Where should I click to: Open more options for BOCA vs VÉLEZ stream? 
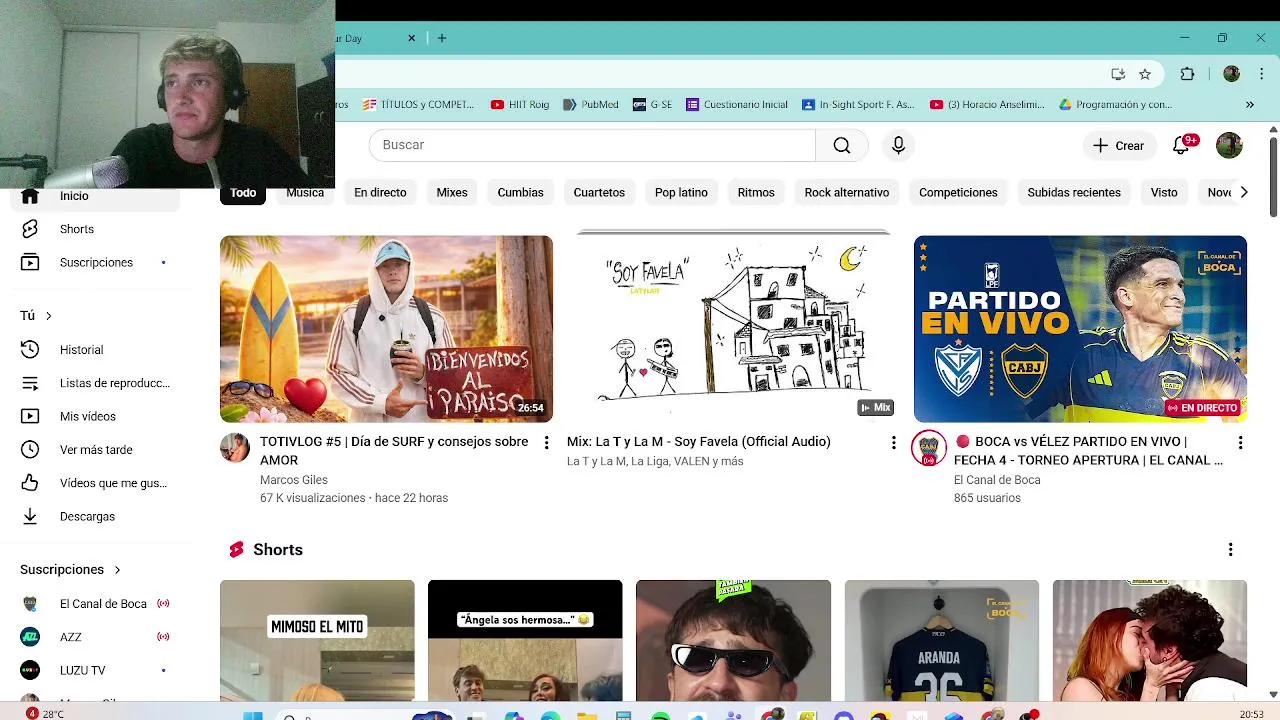click(1240, 442)
